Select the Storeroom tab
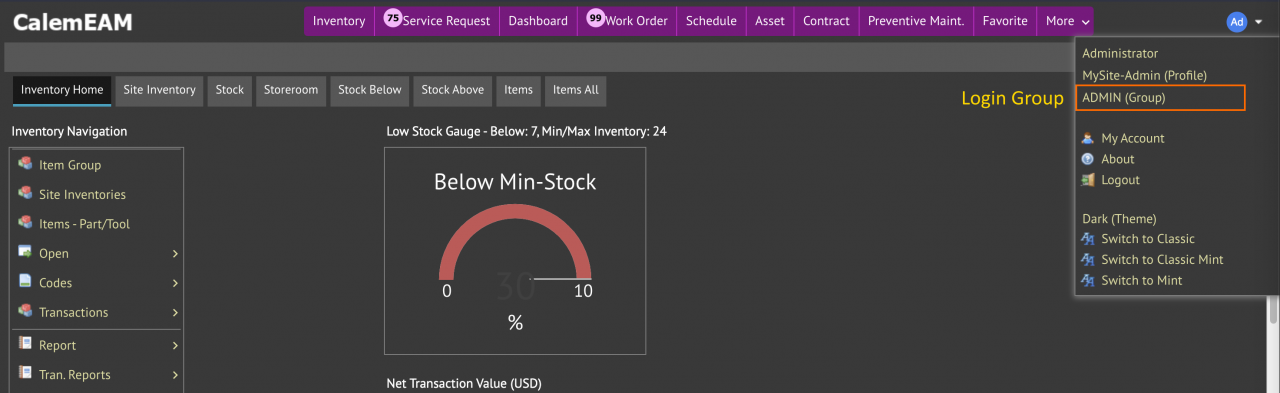1280x393 pixels. coord(291,90)
